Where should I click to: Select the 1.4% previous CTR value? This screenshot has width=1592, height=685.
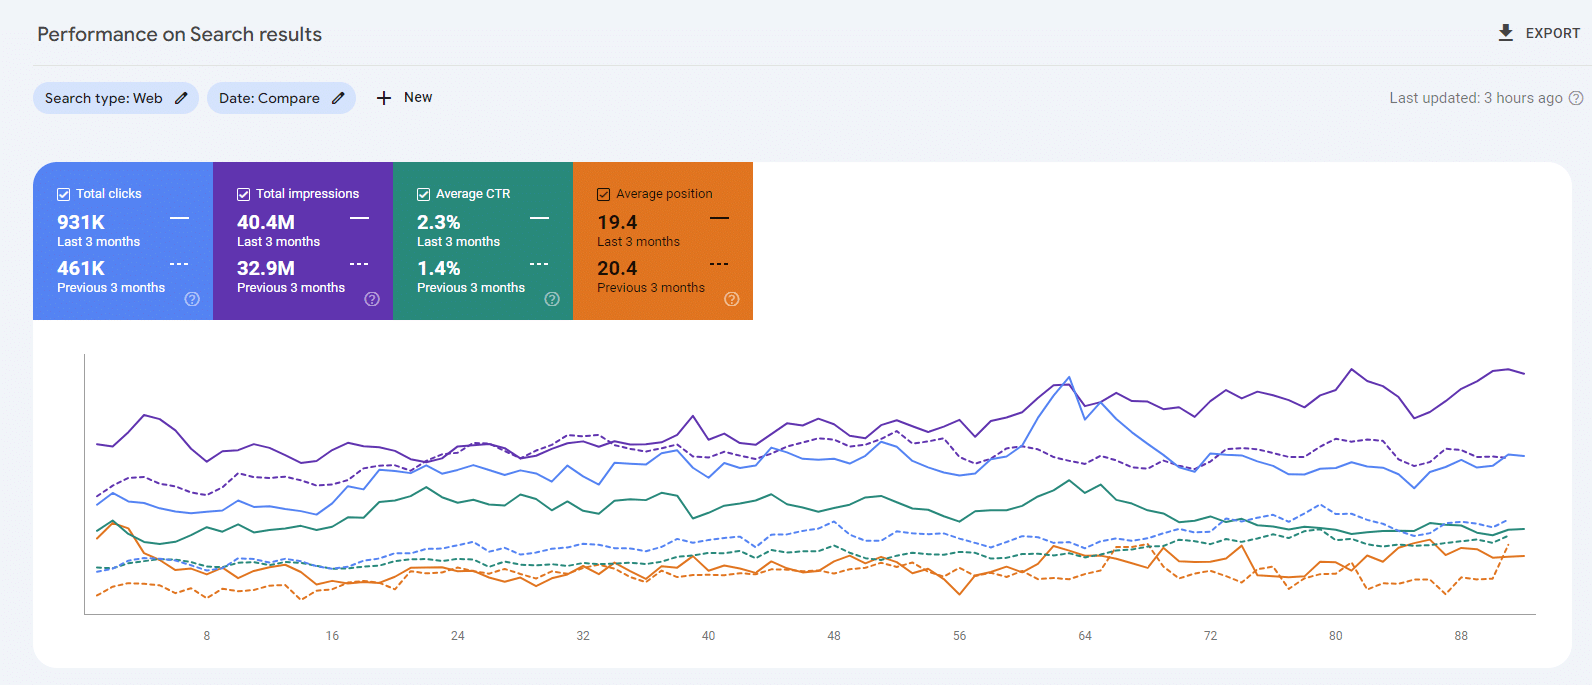439,268
